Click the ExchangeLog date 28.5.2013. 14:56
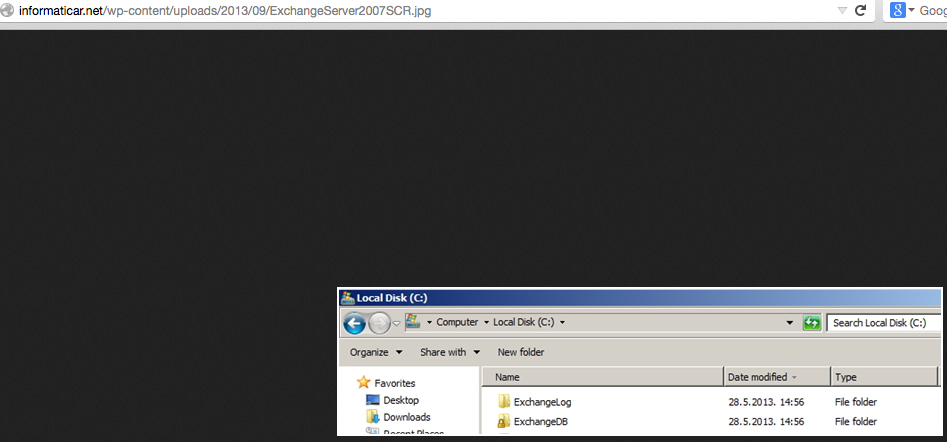The width and height of the screenshot is (947, 442). click(766, 402)
